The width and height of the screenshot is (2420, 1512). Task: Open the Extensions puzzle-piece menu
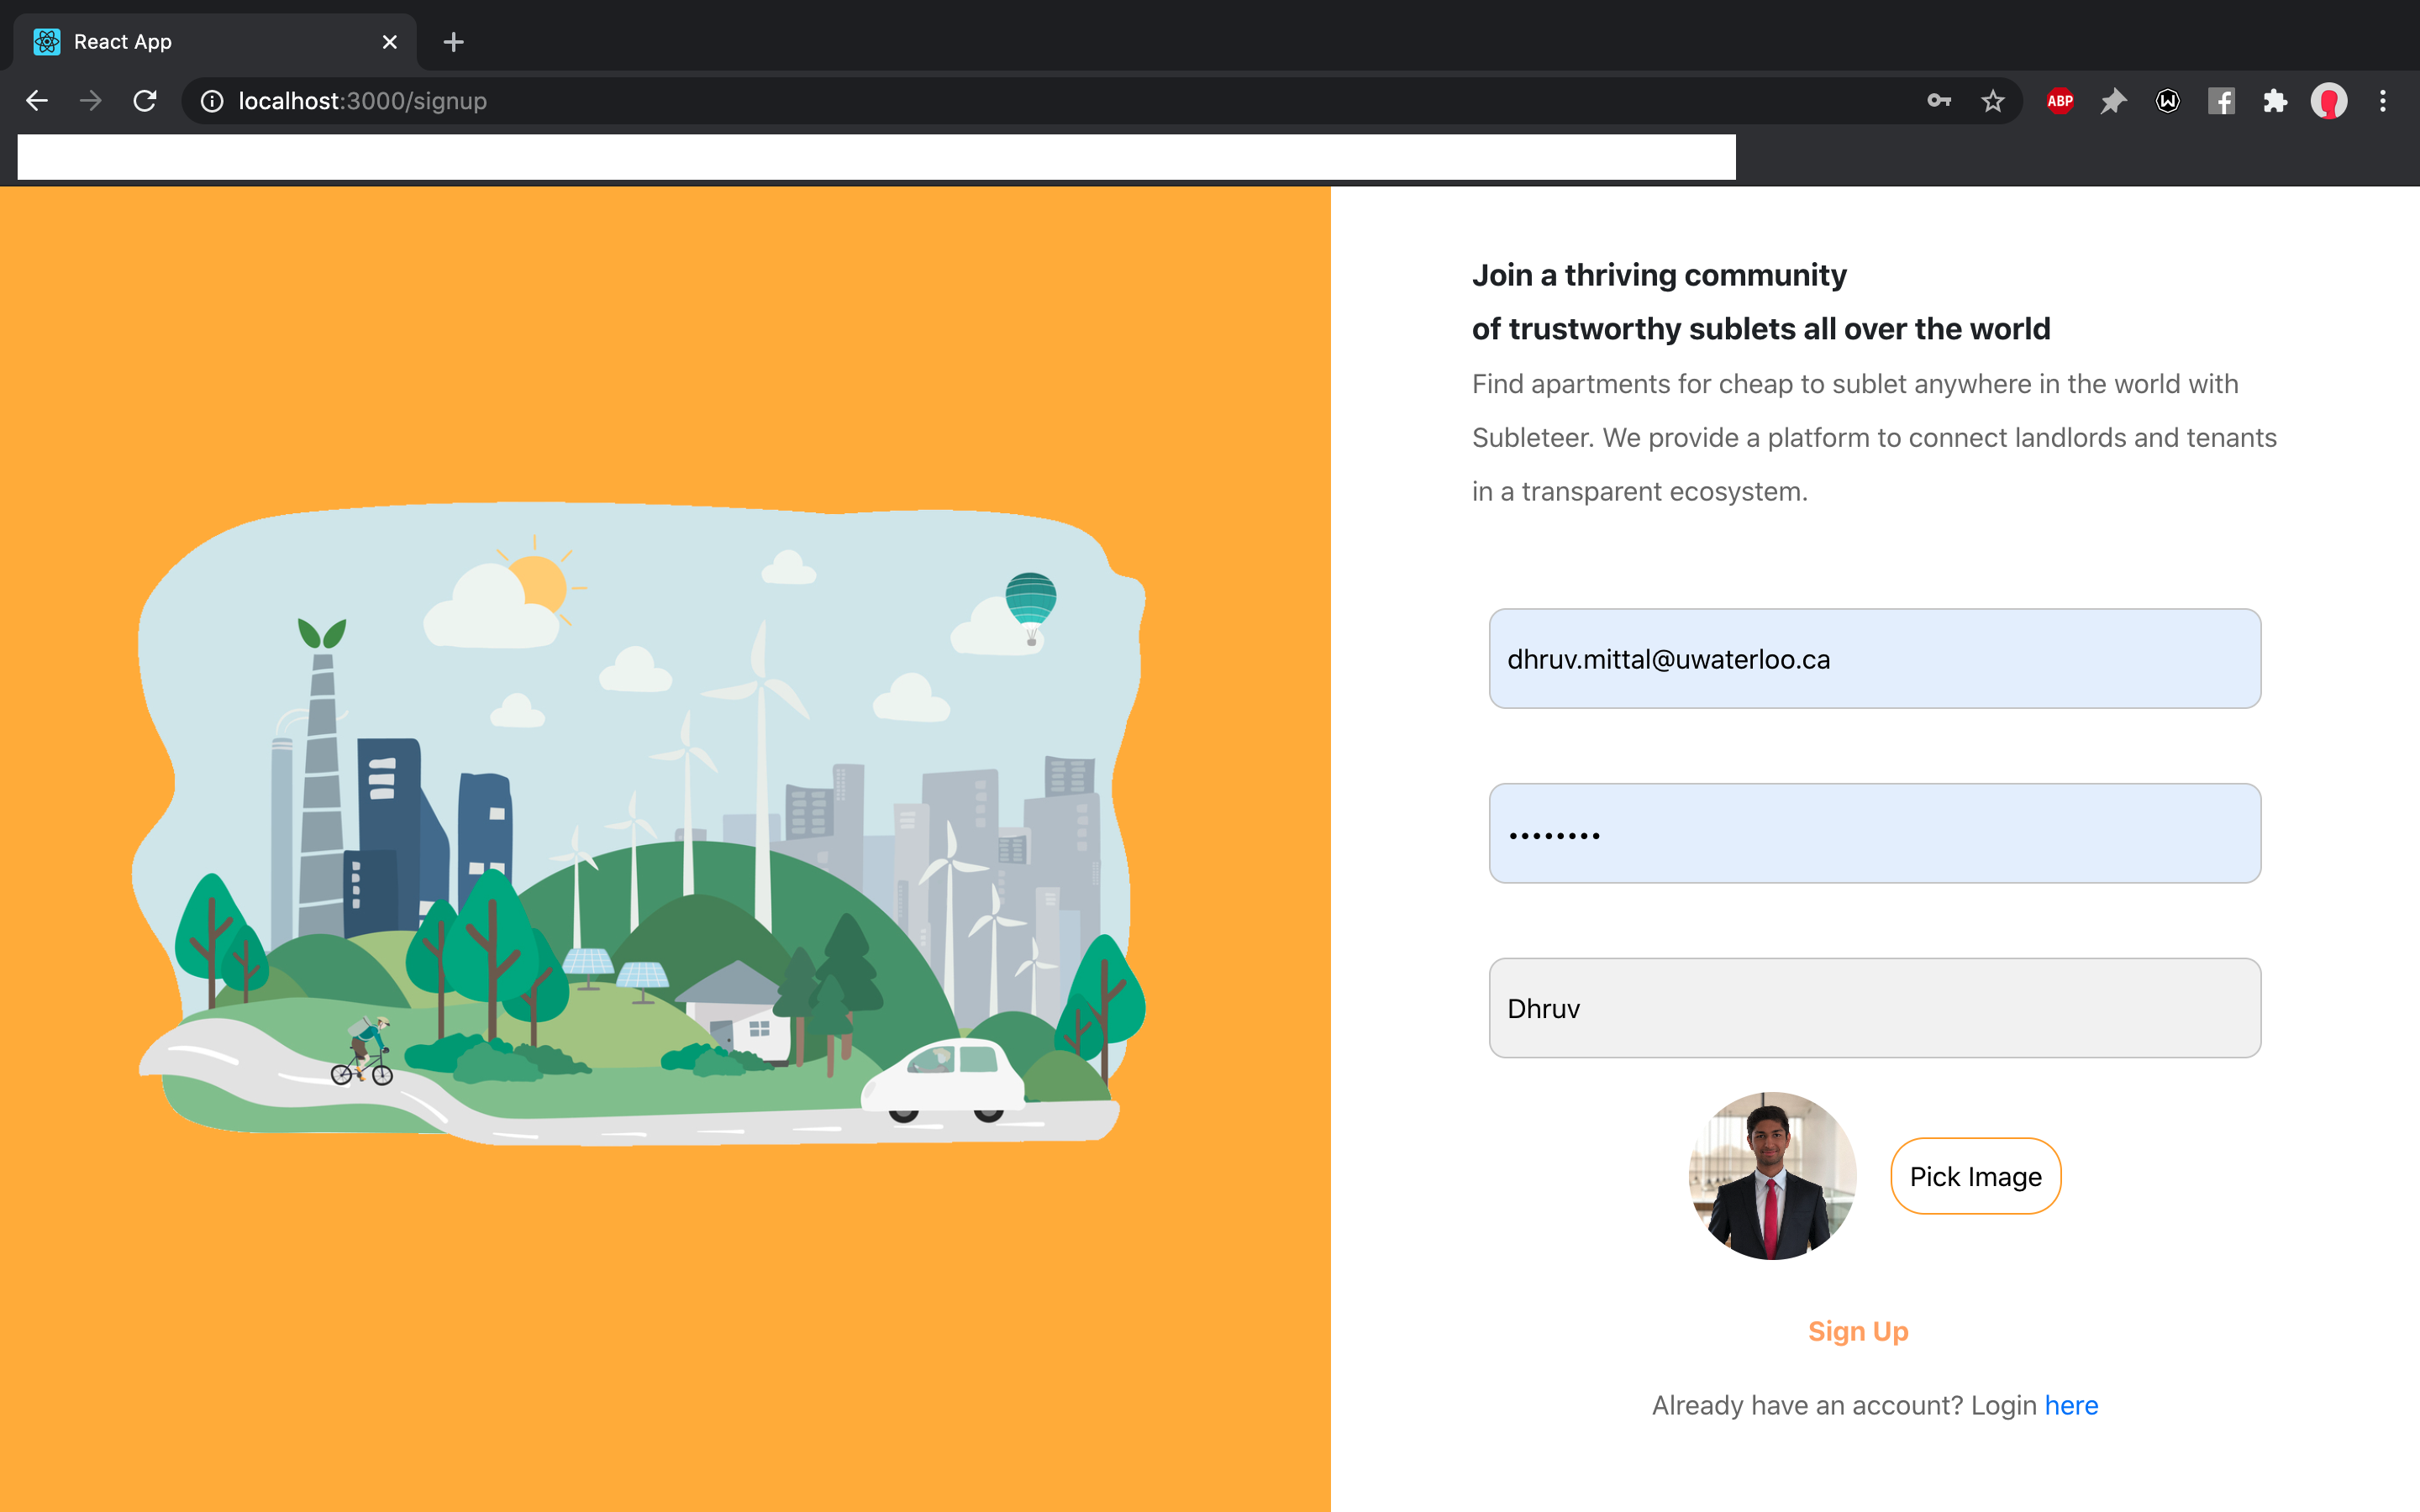[2275, 101]
